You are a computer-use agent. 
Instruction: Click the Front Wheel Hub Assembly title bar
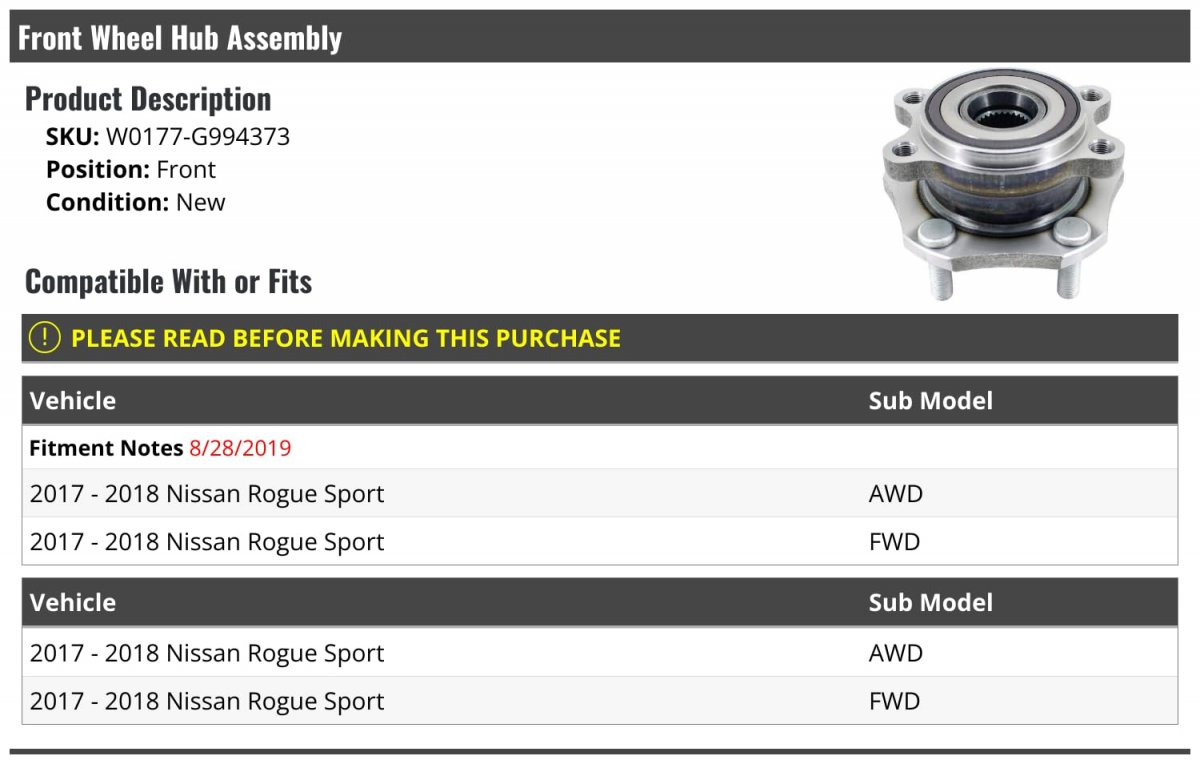click(x=600, y=37)
